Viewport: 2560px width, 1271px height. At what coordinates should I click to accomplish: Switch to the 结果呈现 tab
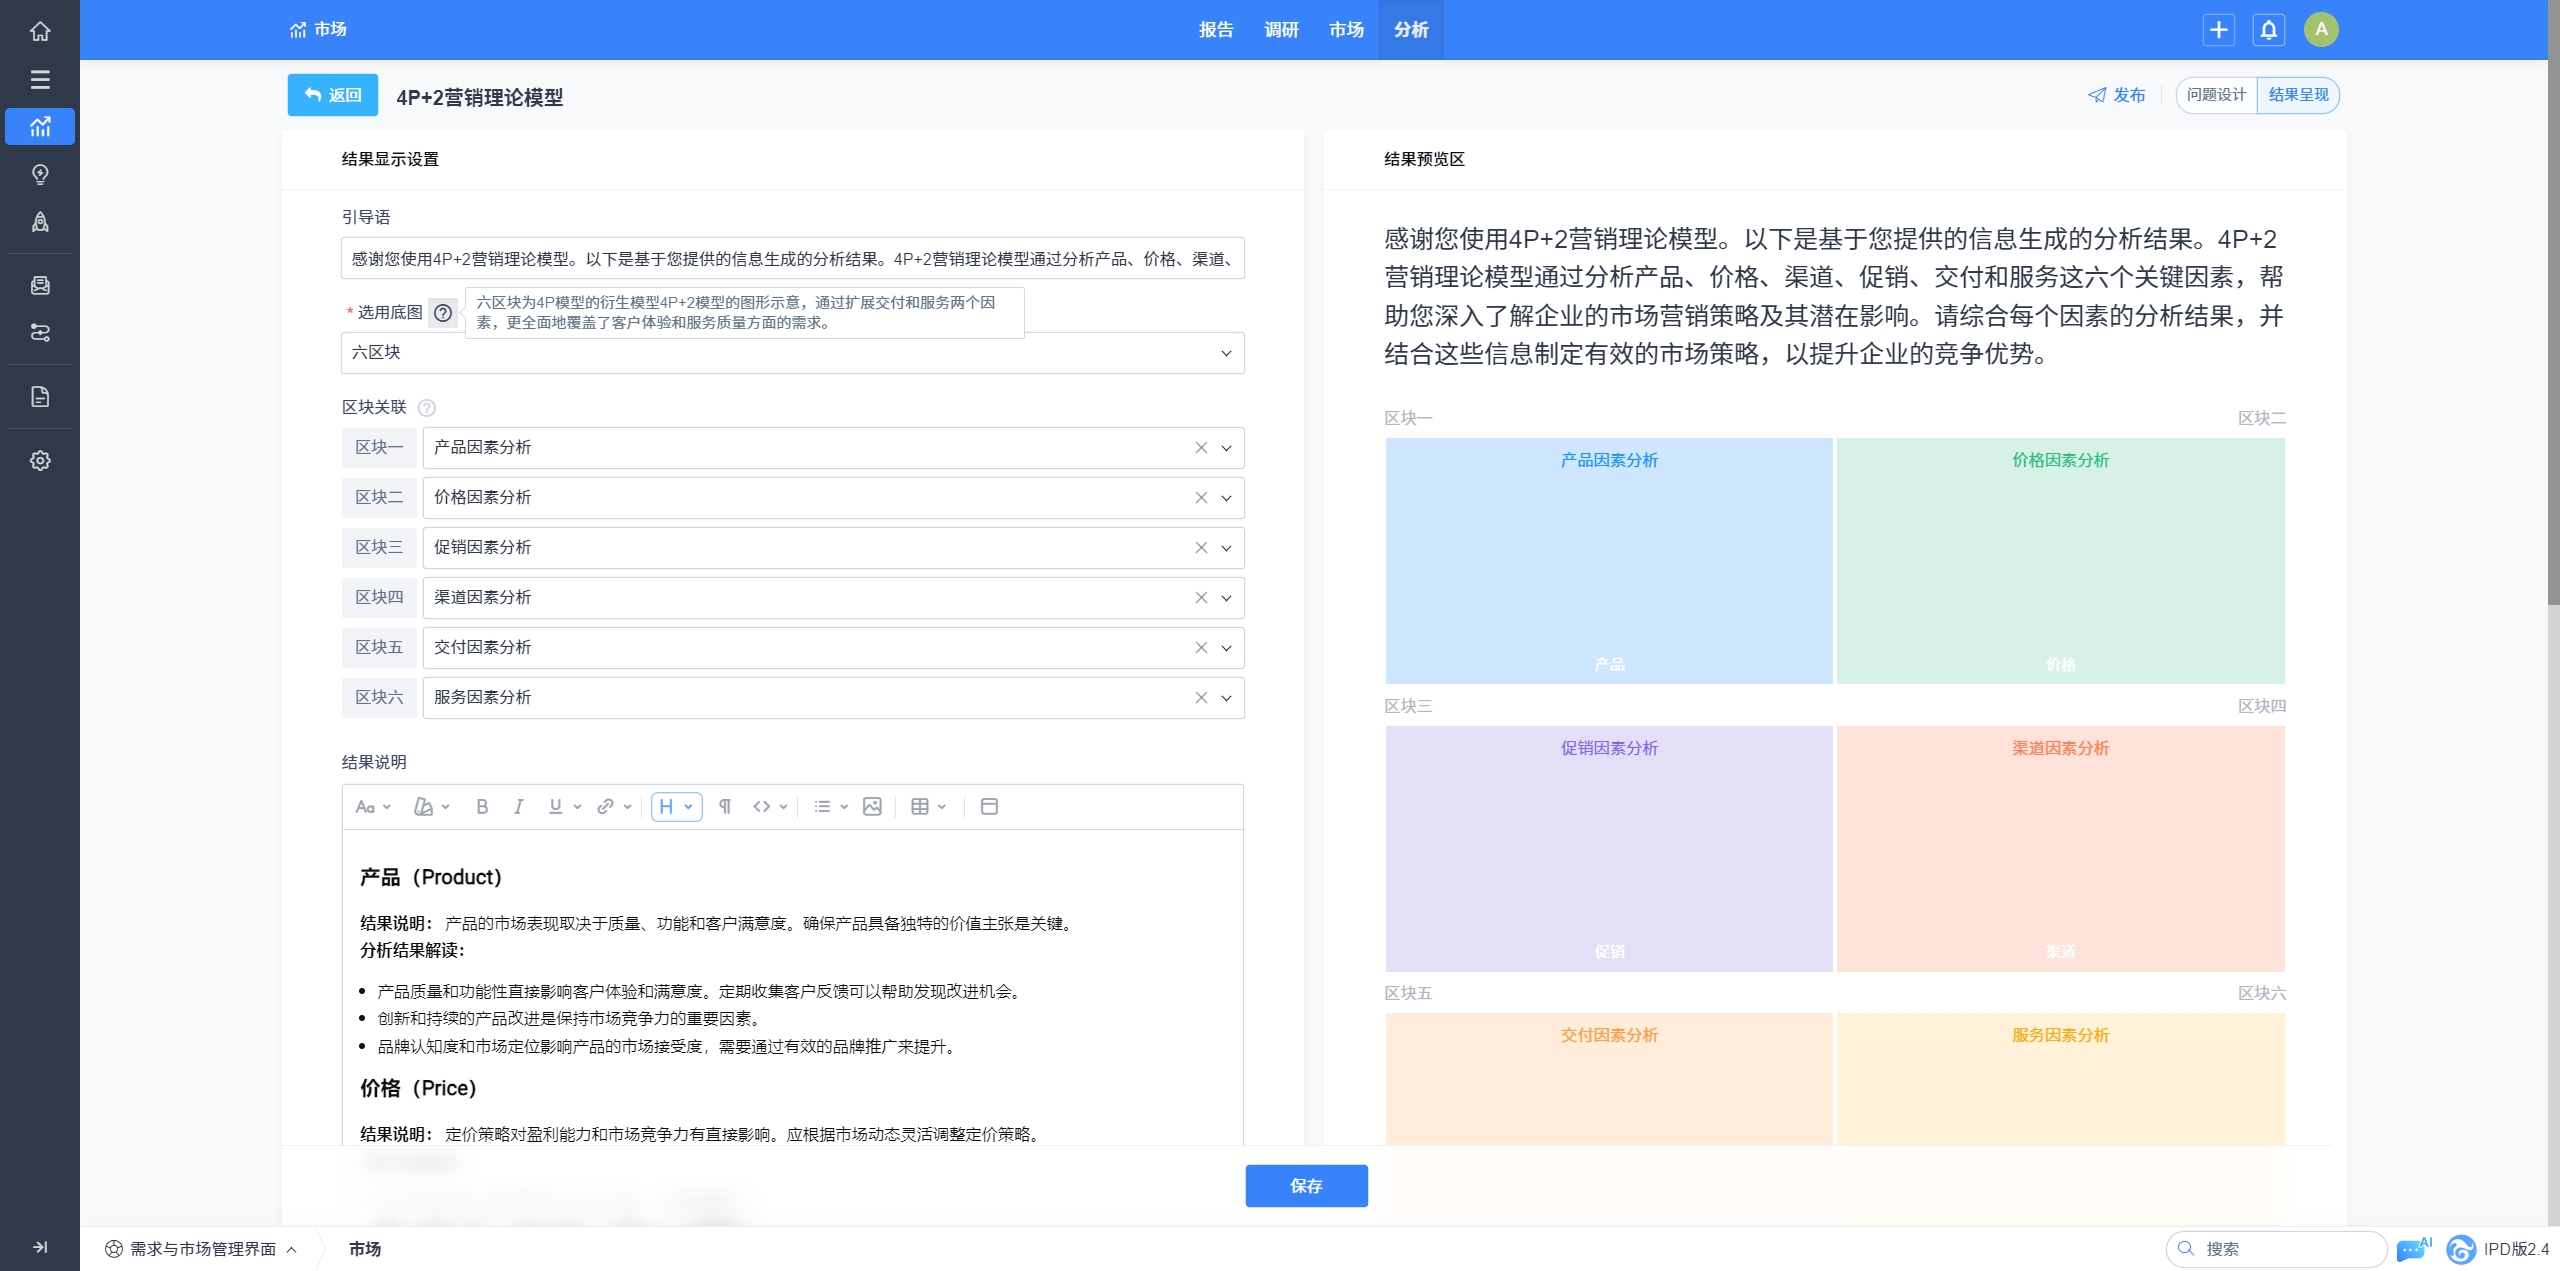pos(2298,95)
